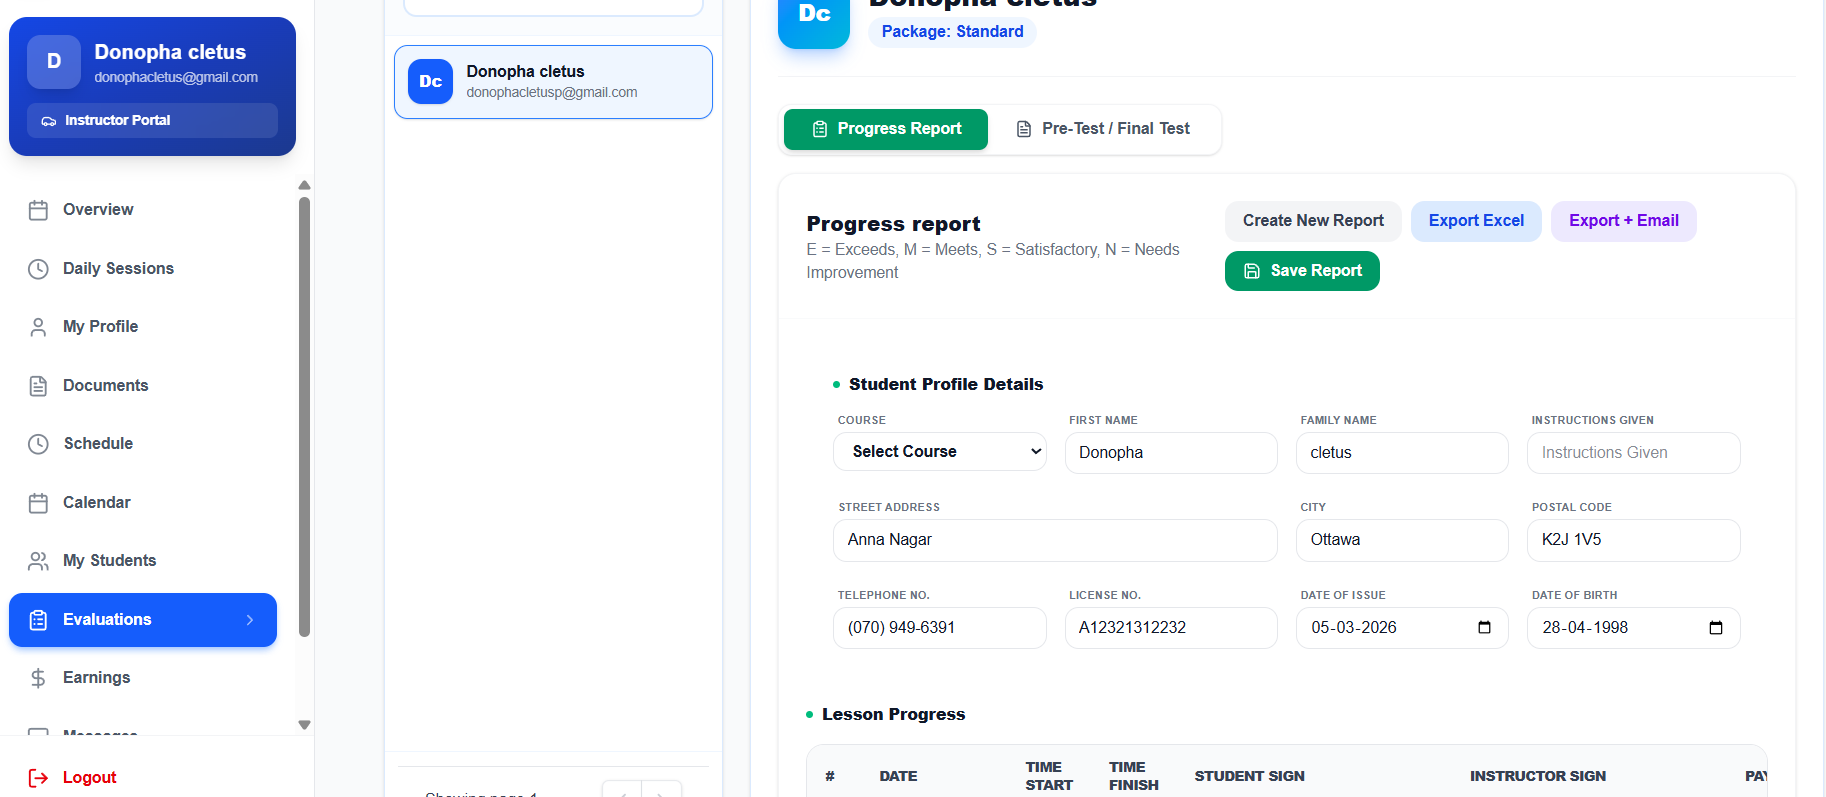Click the Daily Sessions clock icon
Viewport: 1826px width, 797px height.
click(38, 269)
